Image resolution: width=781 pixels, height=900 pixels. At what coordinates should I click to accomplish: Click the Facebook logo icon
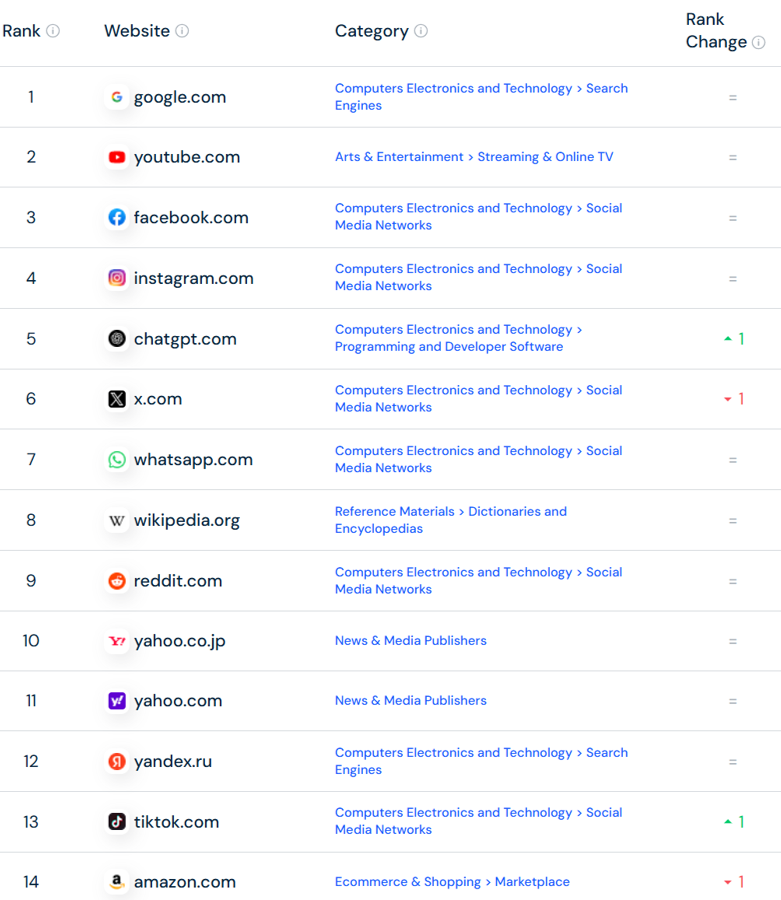(117, 217)
